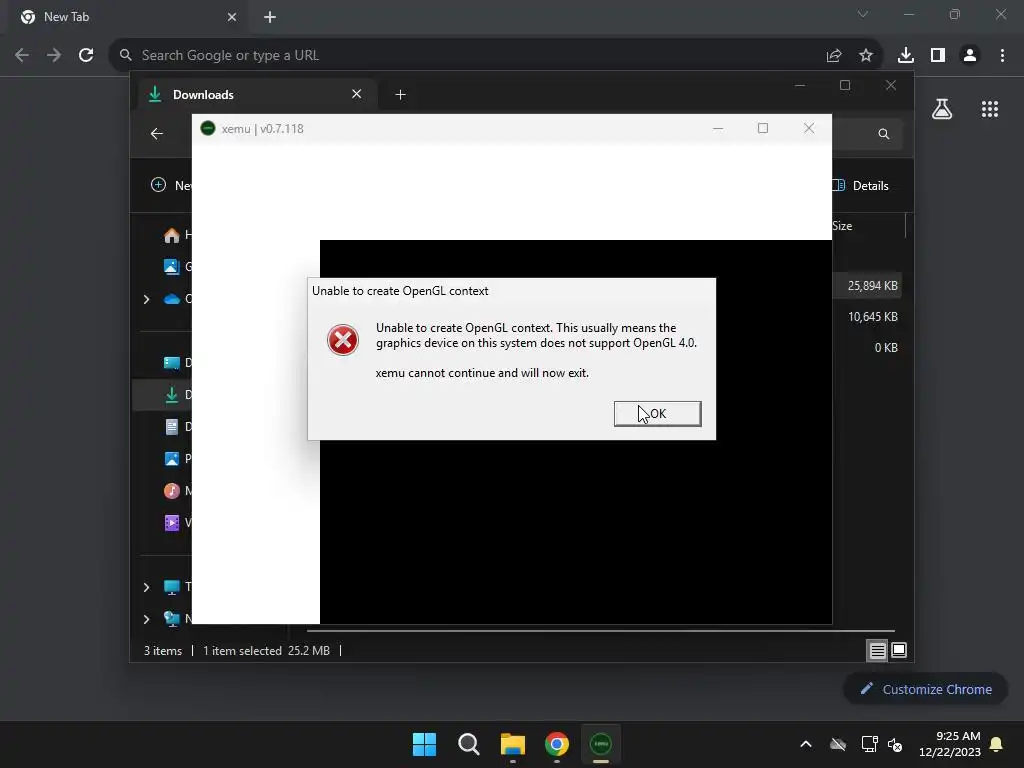Image resolution: width=1024 pixels, height=768 pixels.
Task: Toggle Chrome's side panel
Action: (x=938, y=56)
